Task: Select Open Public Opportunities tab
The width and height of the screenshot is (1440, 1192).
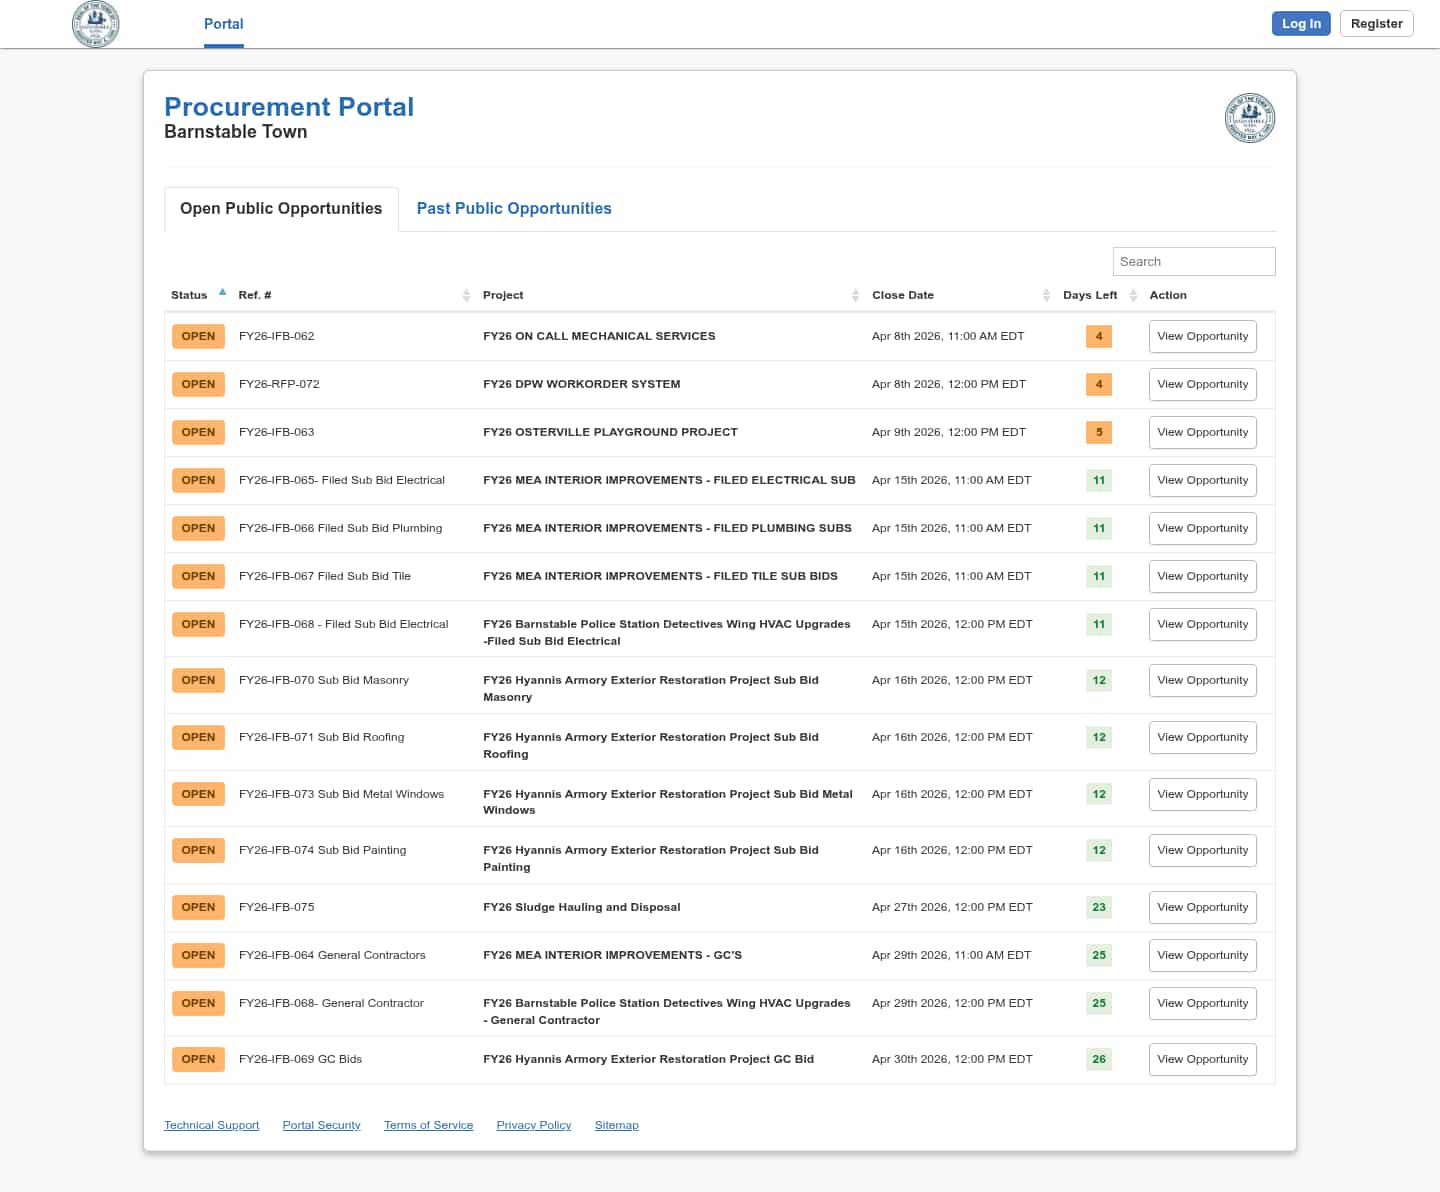Action: pyautogui.click(x=281, y=209)
